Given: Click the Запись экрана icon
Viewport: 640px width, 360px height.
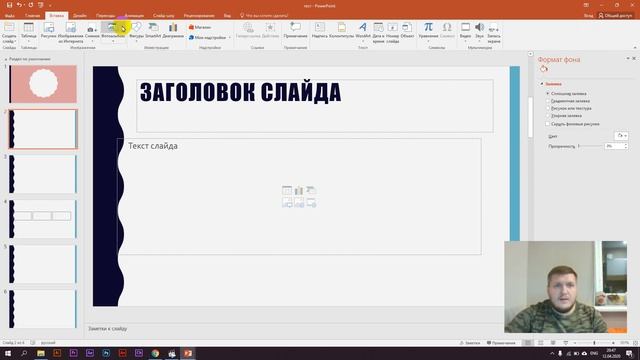Looking at the screenshot, I should pyautogui.click(x=494, y=33).
